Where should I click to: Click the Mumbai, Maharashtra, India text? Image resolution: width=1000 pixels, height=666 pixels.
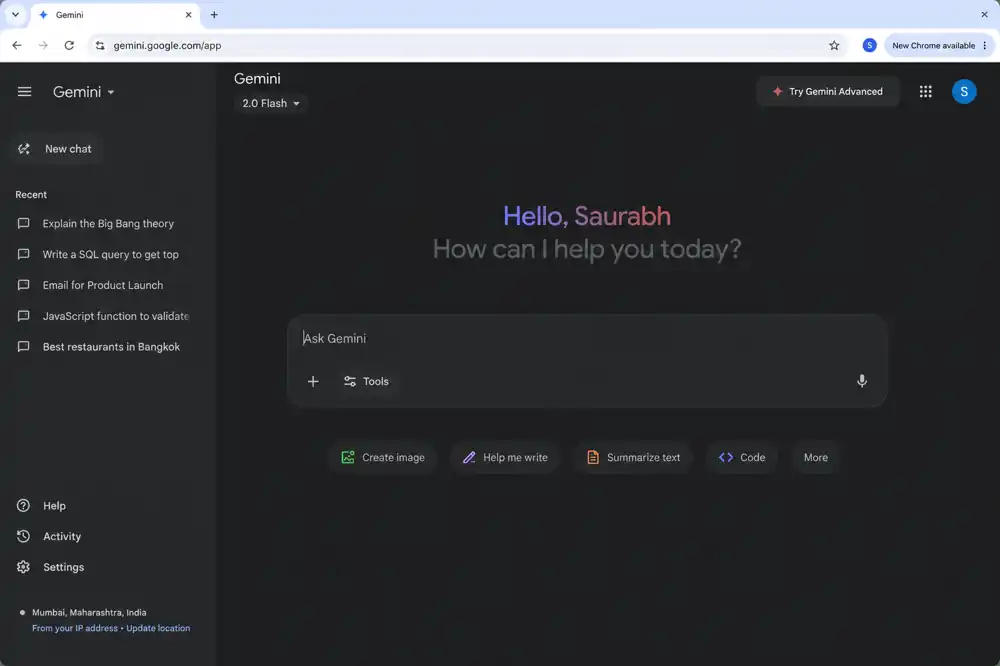89,612
